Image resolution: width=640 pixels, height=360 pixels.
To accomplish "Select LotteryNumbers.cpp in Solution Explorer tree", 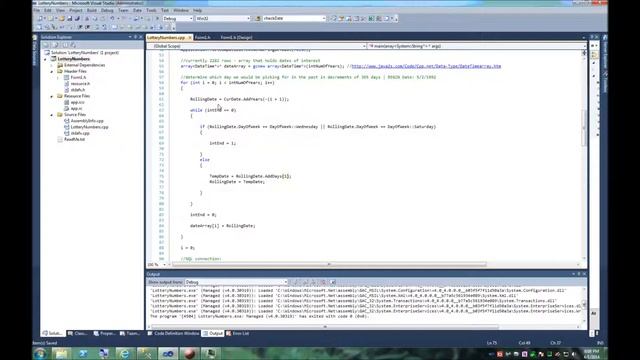I will (x=89, y=127).
